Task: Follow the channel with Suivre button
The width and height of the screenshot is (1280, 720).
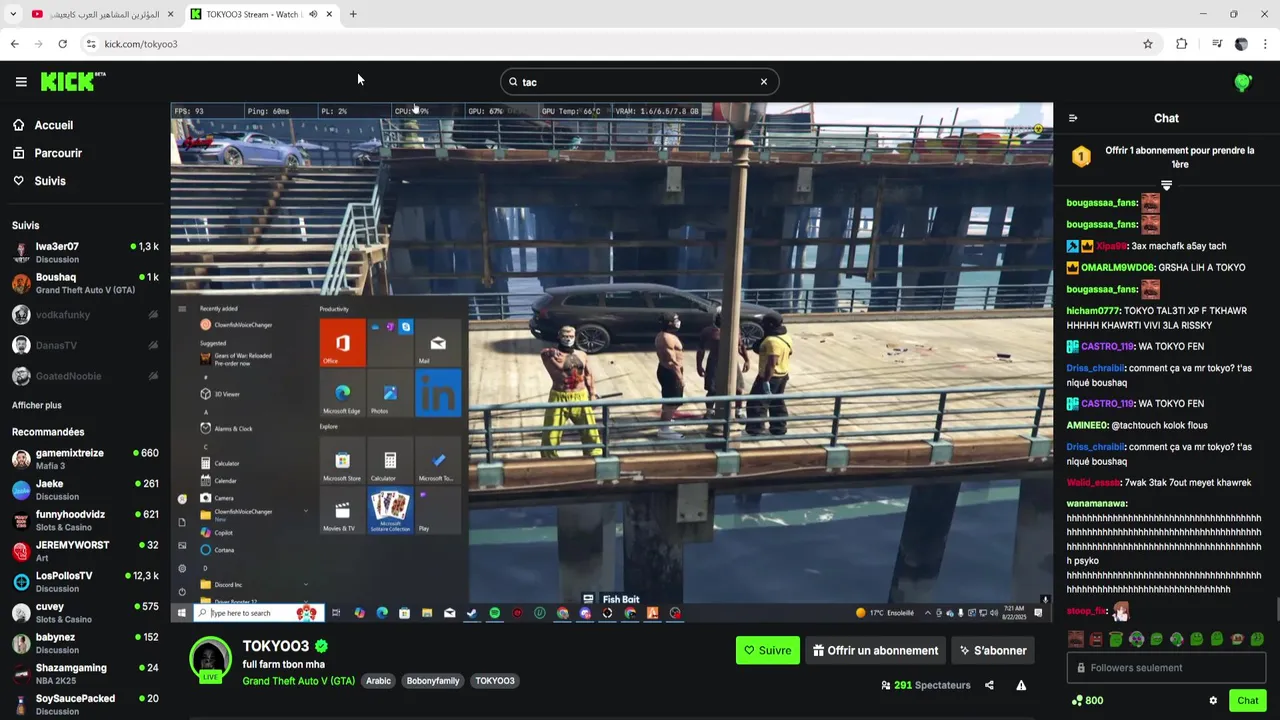Action: 768,650
